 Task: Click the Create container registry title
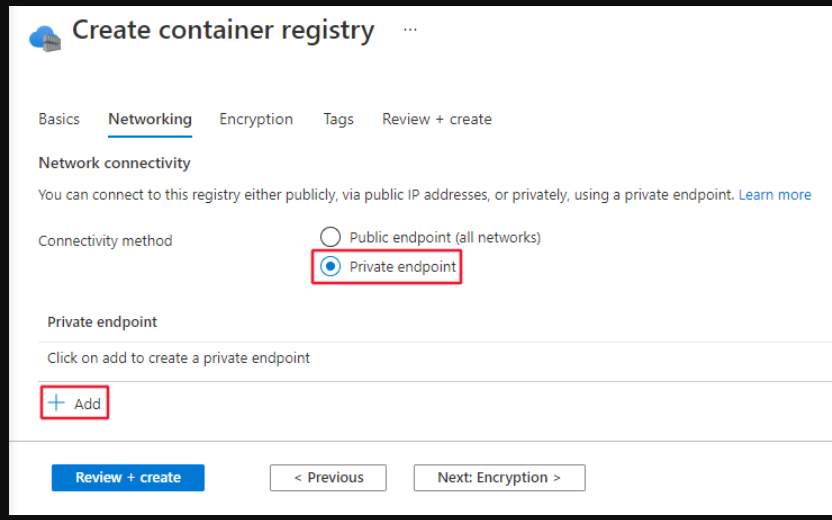(223, 30)
